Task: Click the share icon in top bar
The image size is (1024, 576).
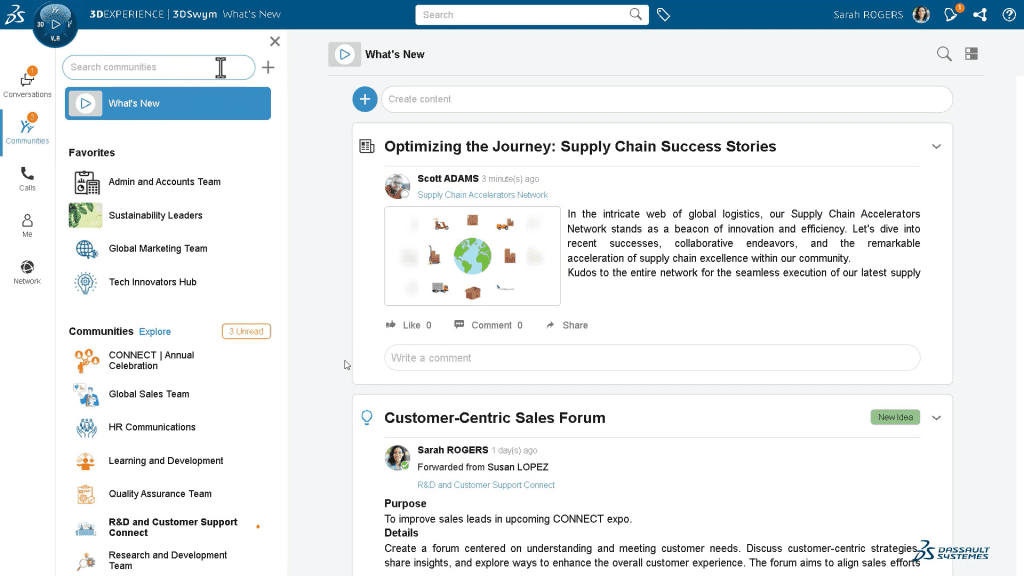Action: [x=980, y=14]
